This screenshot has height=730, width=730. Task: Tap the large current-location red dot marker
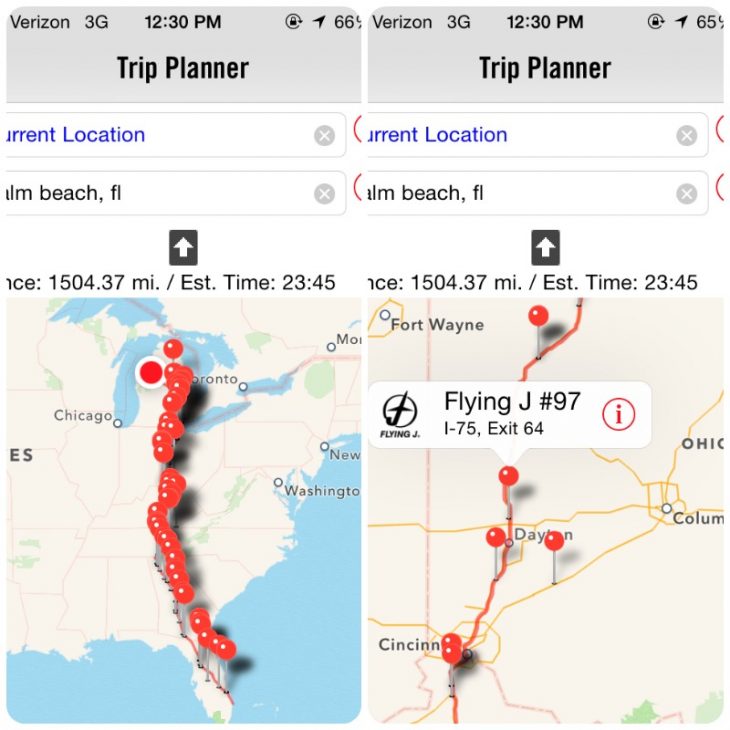coord(151,372)
